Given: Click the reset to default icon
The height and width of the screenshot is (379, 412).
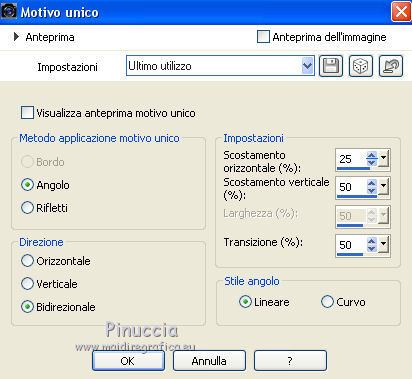Looking at the screenshot, I should pyautogui.click(x=391, y=66).
